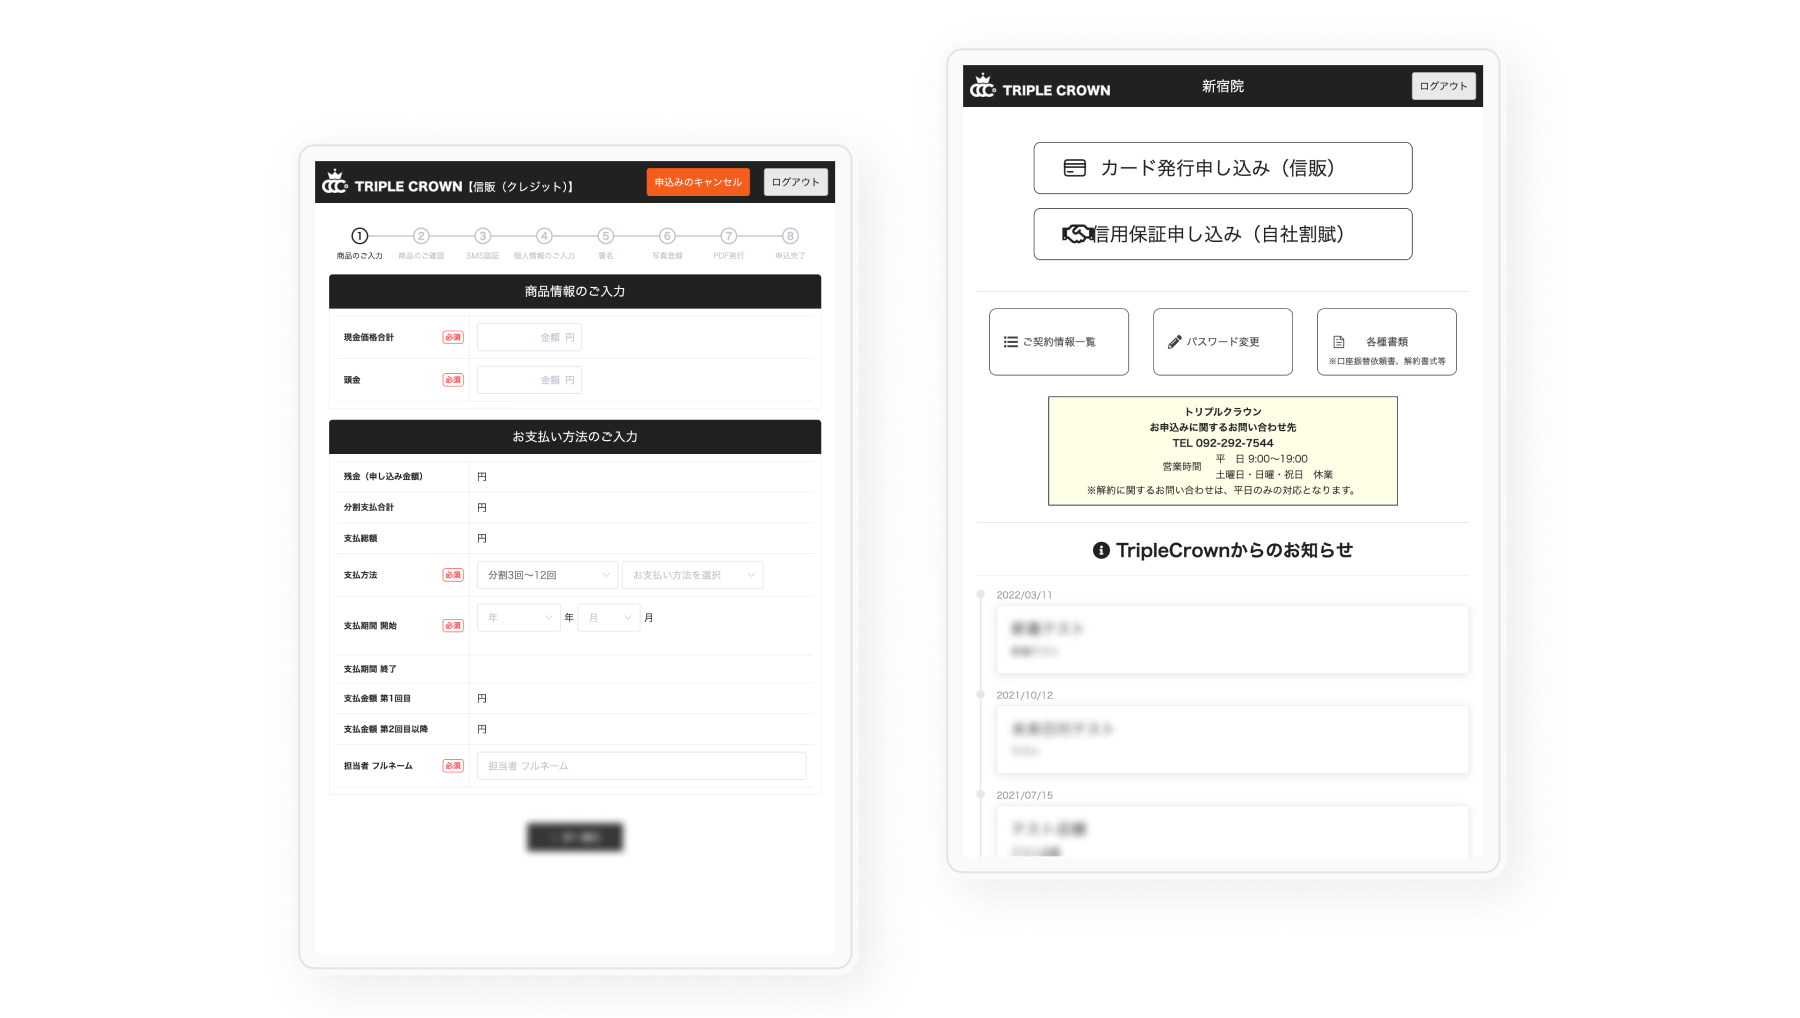The width and height of the screenshot is (1800, 1018).
Task: Jump to step 3 SMS認証 in the progress bar
Action: pyautogui.click(x=482, y=237)
